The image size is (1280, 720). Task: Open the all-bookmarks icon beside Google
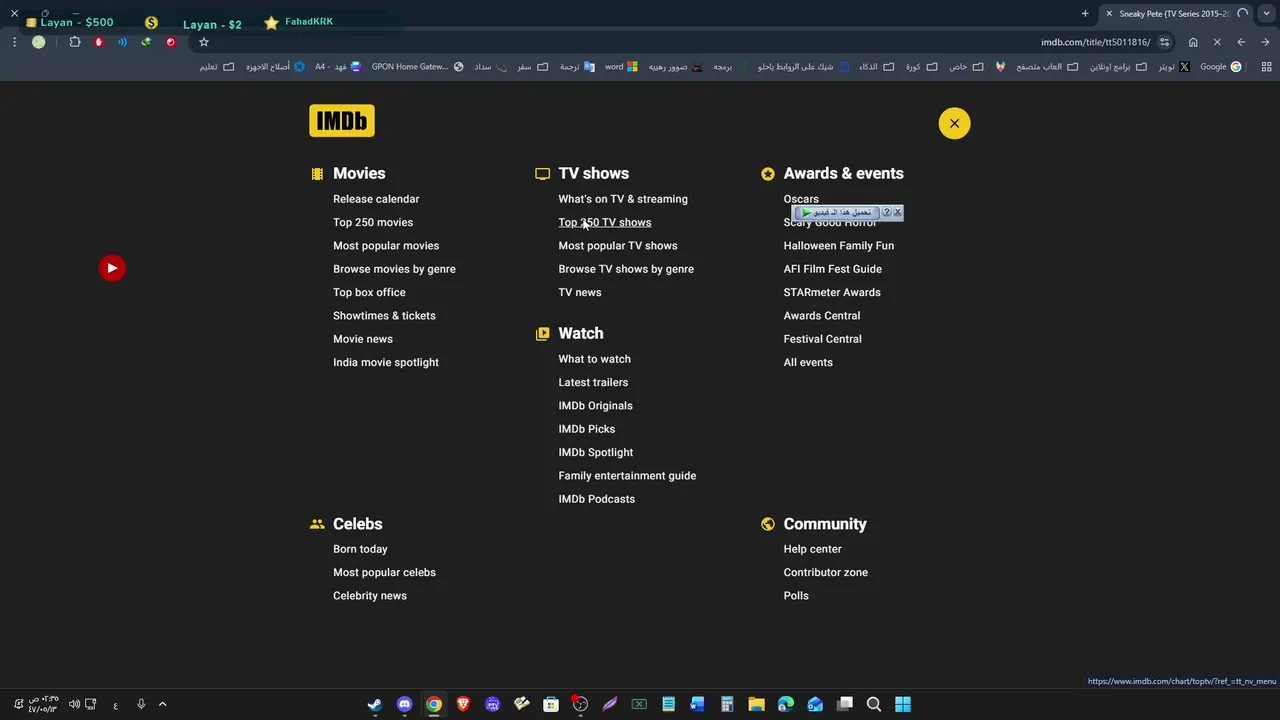pos(1266,67)
